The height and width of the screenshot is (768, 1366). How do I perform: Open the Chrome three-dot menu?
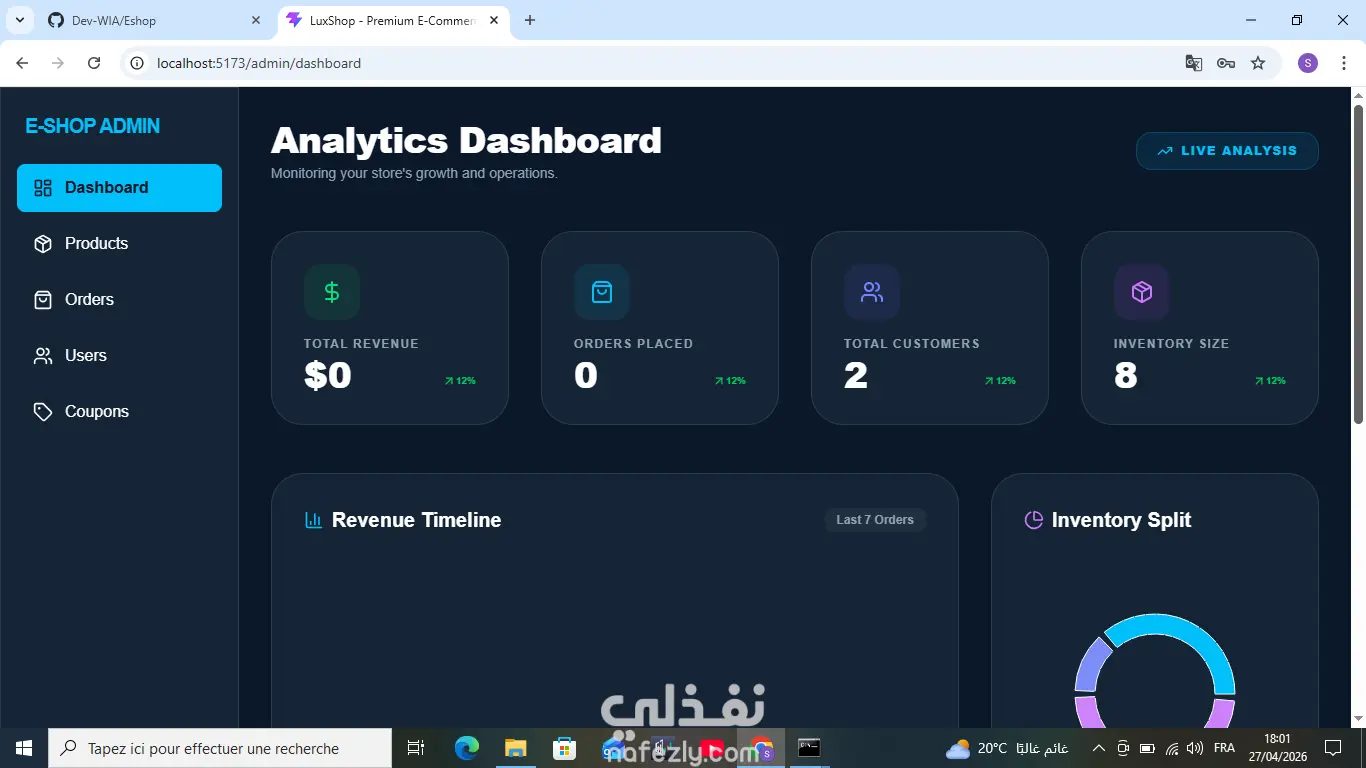1343,63
